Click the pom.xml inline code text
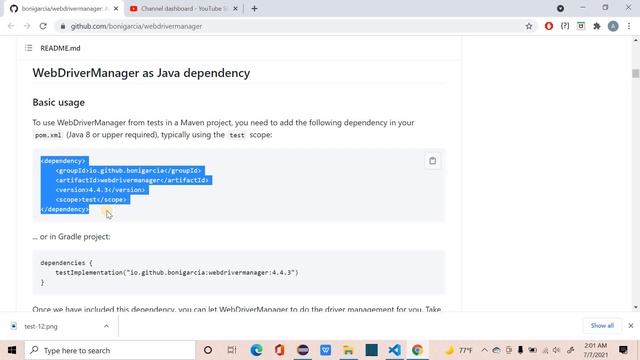The image size is (640, 360). tap(48, 135)
